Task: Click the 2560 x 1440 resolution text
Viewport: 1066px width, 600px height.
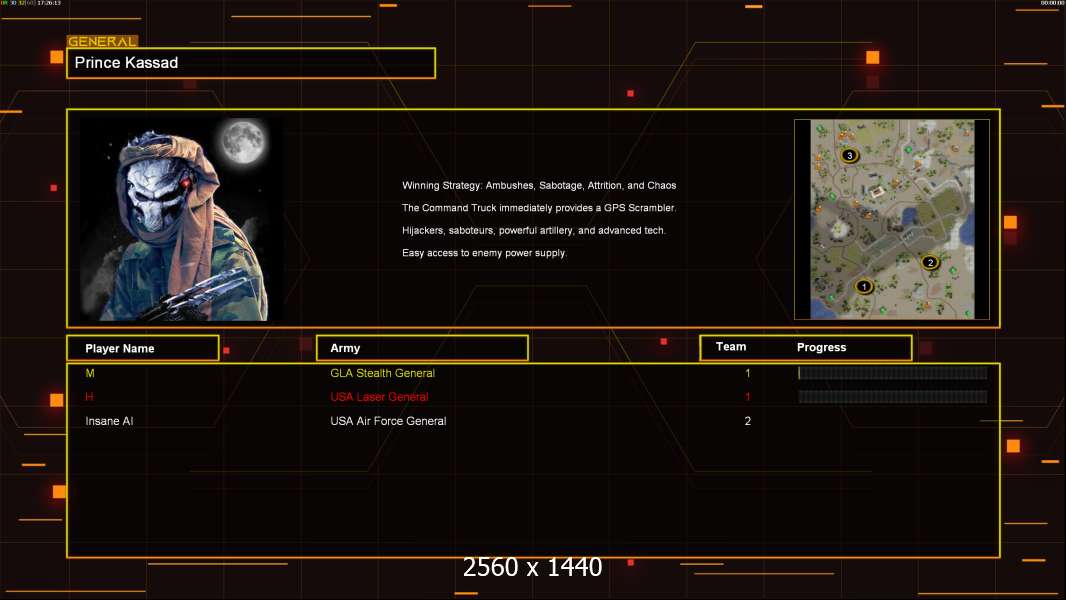Action: tap(532, 567)
